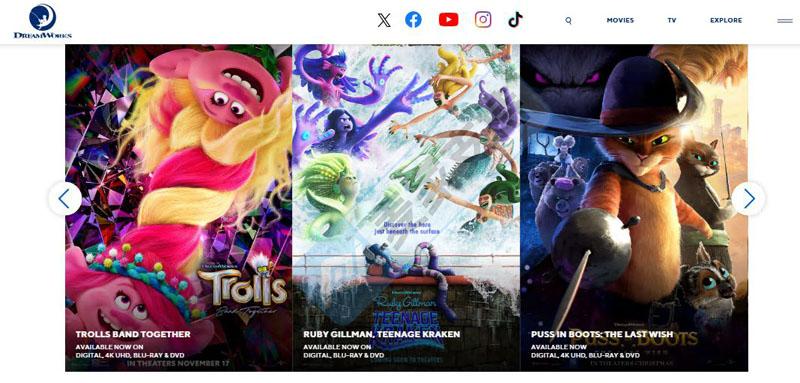The width and height of the screenshot is (800, 383).
Task: Click Ruby Gillman 'DIGITAL, BLU-RAY & DVD' text
Action: tap(343, 355)
